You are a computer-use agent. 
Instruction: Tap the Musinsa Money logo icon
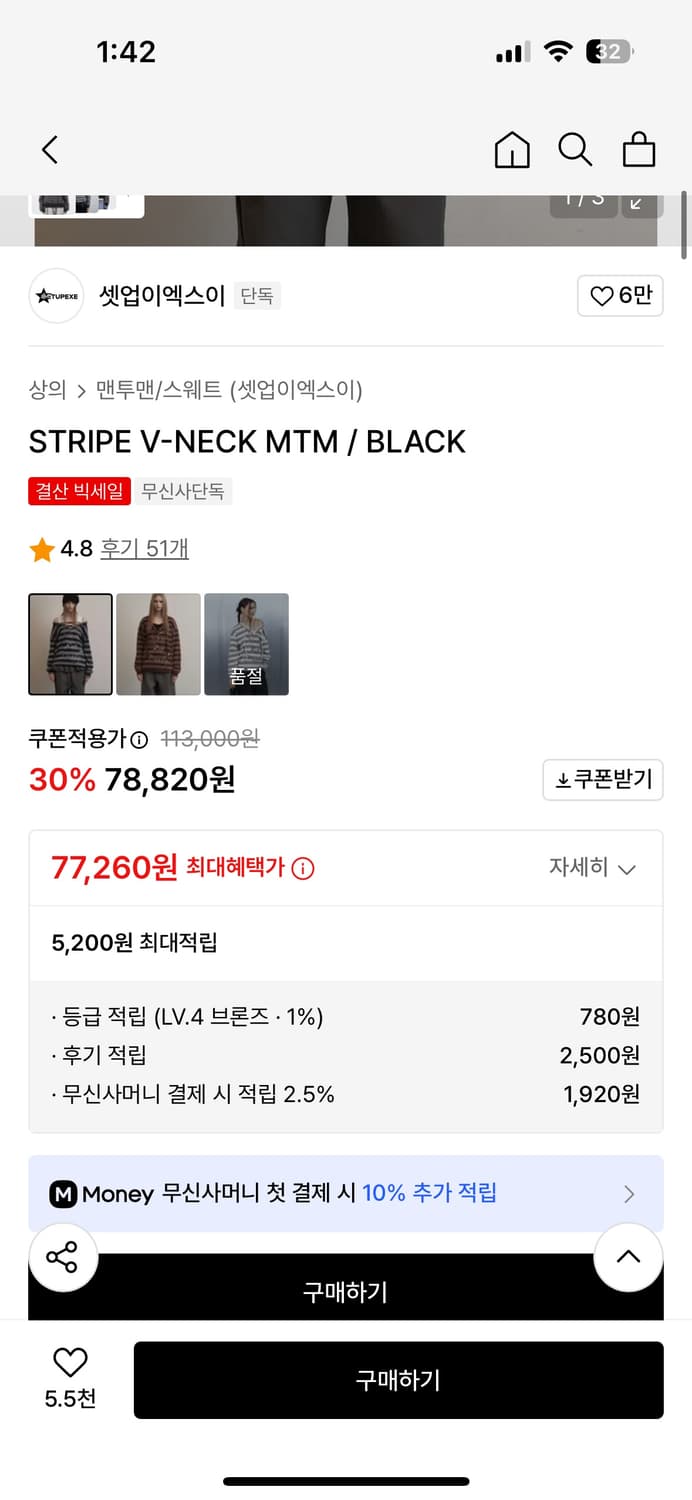[x=63, y=1193]
